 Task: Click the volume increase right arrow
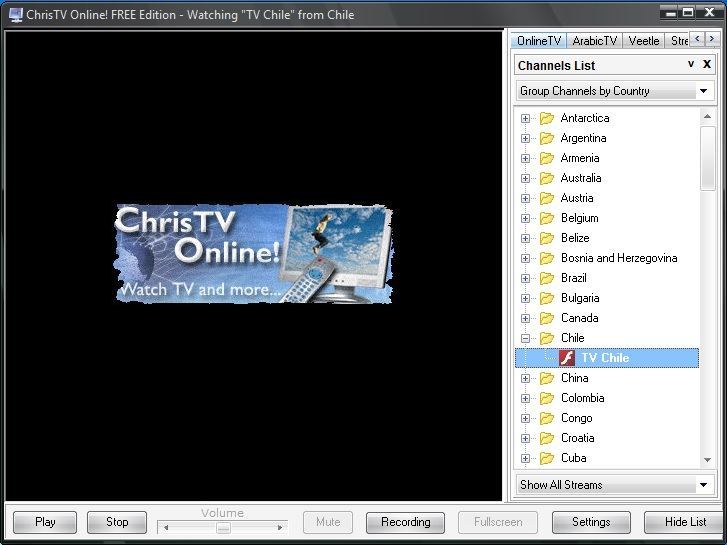point(280,528)
